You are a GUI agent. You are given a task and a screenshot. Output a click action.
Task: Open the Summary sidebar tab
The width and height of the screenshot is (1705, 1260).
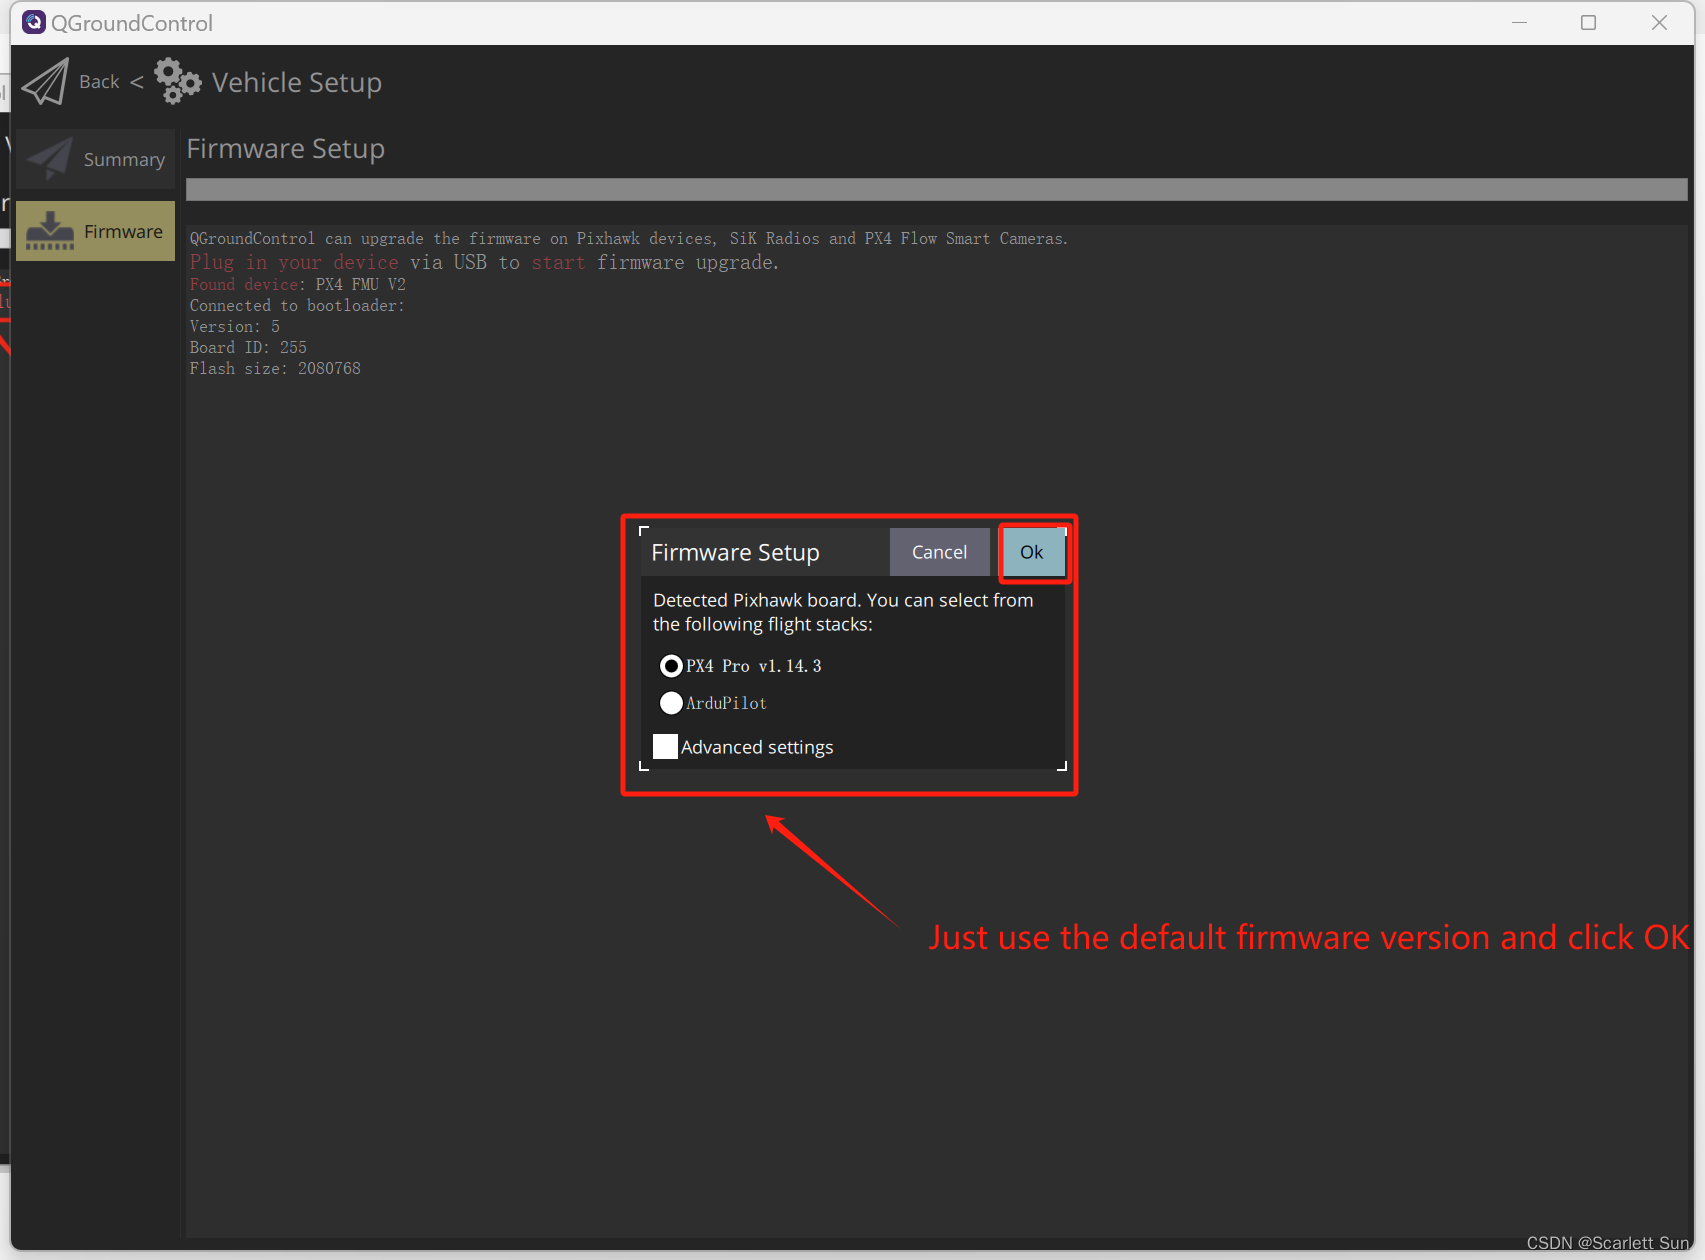tap(95, 159)
